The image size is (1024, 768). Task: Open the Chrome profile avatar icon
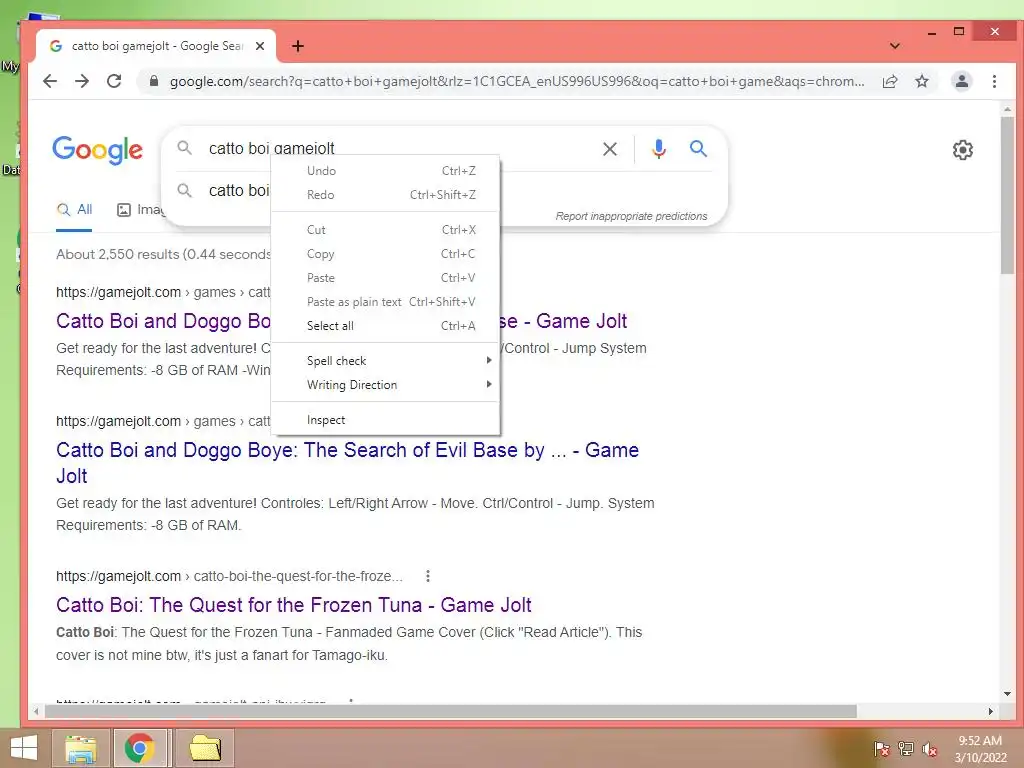point(961,81)
